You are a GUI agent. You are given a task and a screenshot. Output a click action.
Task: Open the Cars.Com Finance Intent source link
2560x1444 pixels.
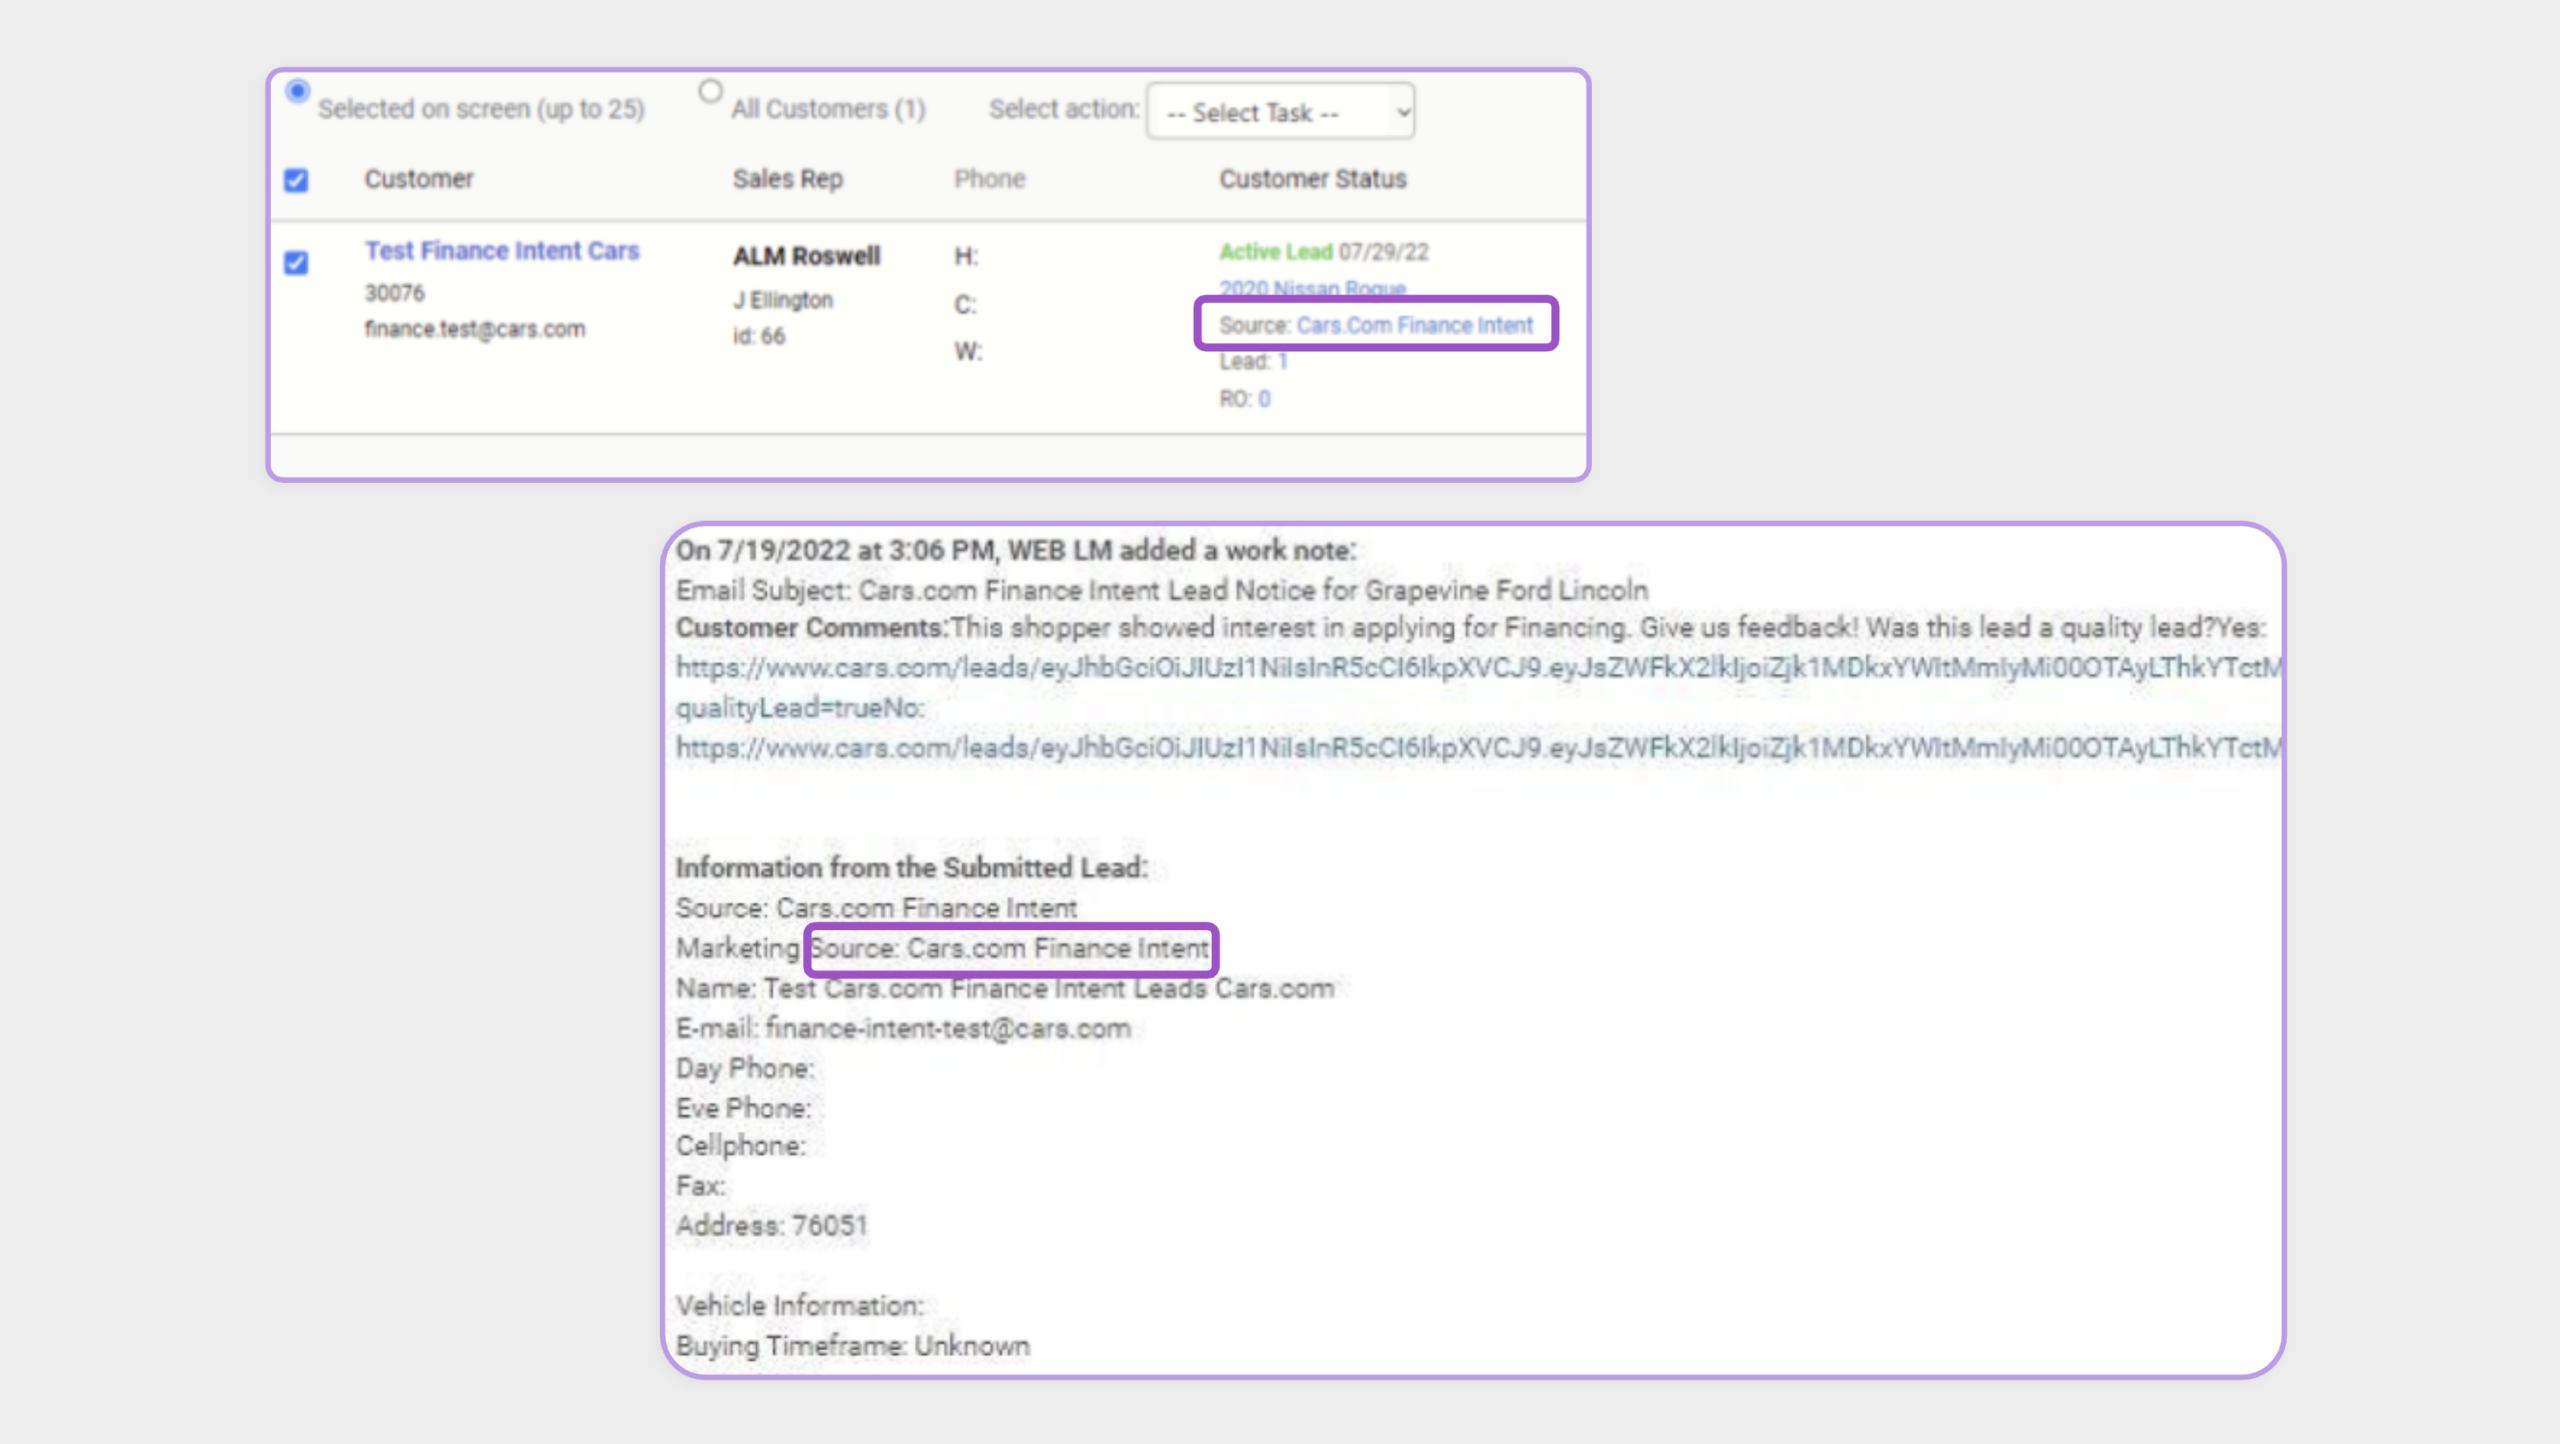1414,325
